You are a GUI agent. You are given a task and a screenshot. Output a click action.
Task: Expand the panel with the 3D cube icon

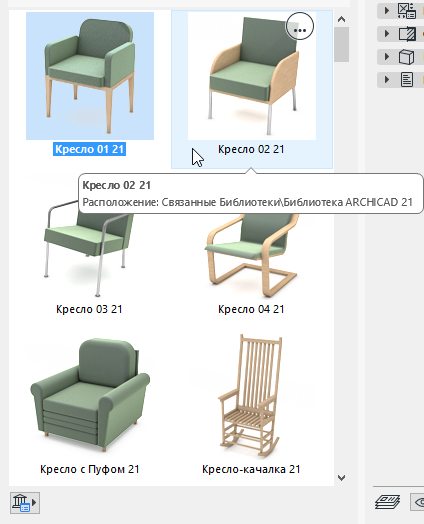(387, 57)
